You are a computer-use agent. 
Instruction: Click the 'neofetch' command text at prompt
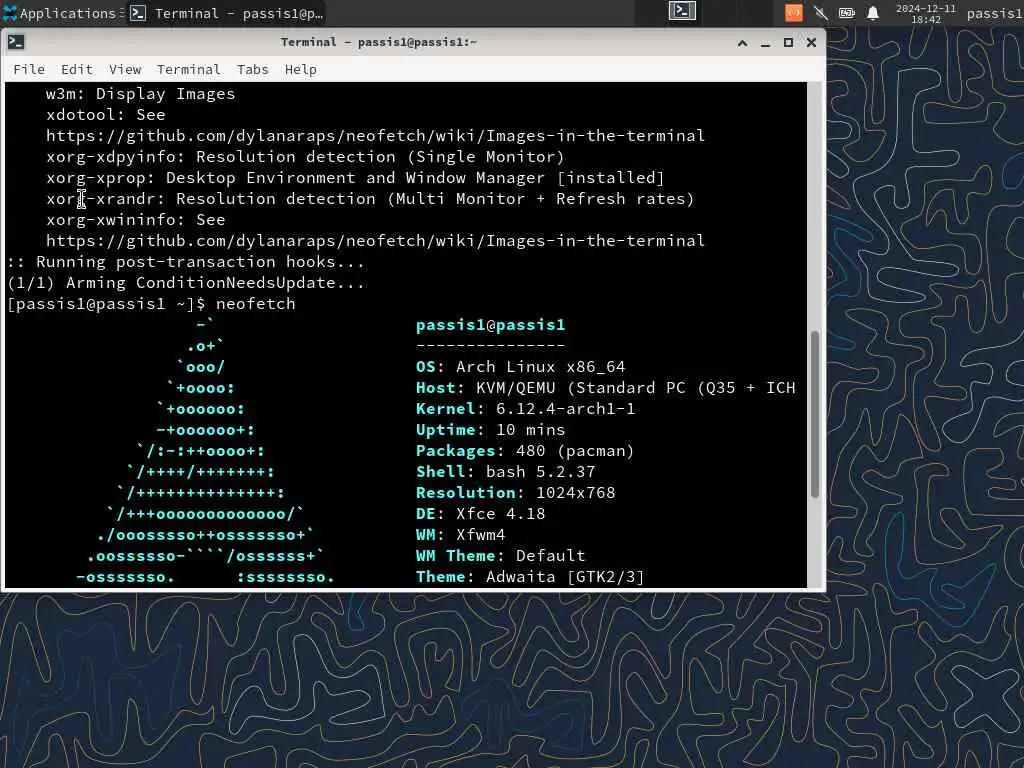pyautogui.click(x=255, y=304)
